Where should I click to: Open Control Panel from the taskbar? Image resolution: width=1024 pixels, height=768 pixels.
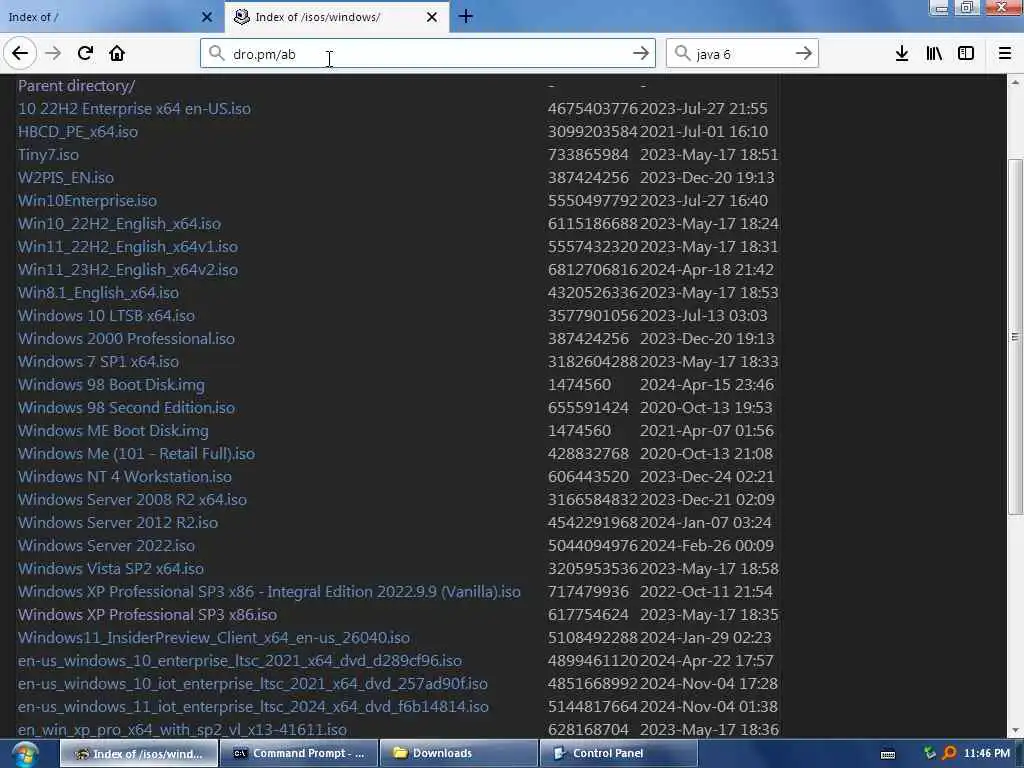pyautogui.click(x=619, y=753)
